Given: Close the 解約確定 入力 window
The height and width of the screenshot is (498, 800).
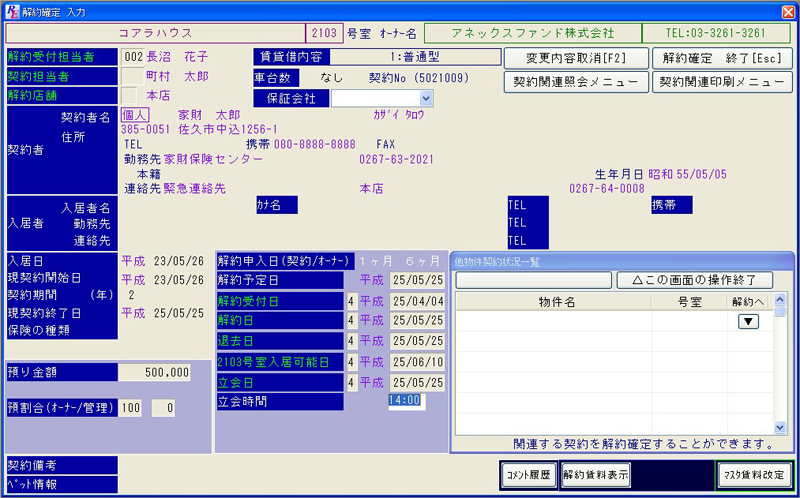Looking at the screenshot, I should pyautogui.click(x=787, y=10).
